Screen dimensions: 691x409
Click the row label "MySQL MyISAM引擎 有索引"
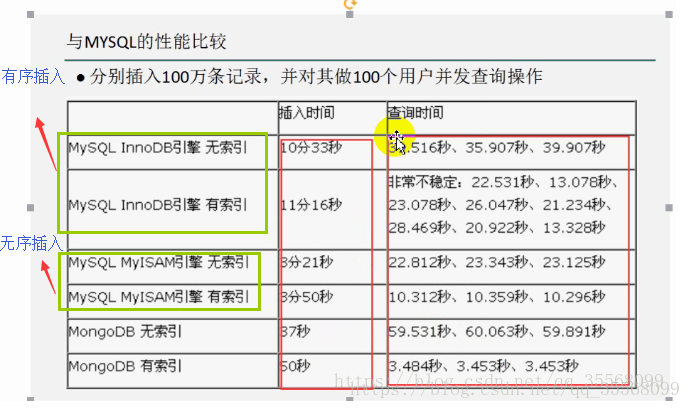tap(159, 297)
